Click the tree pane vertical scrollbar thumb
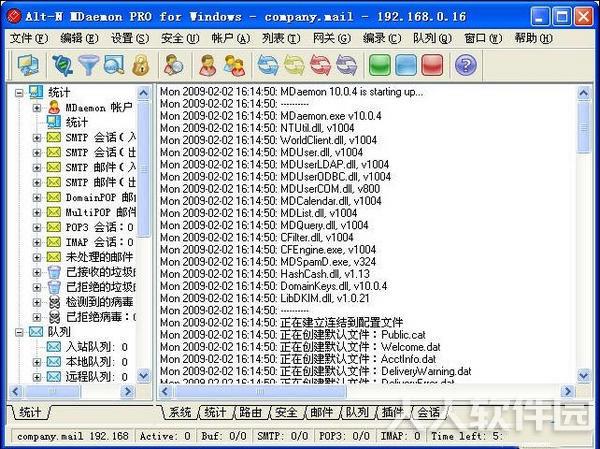This screenshot has height=449, width=600. 143,168
